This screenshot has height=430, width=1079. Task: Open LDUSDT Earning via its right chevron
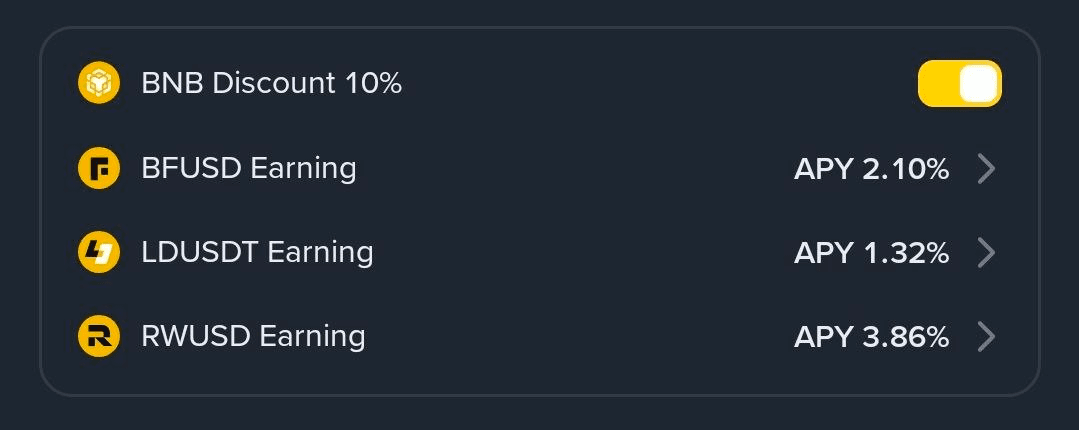pyautogui.click(x=986, y=253)
